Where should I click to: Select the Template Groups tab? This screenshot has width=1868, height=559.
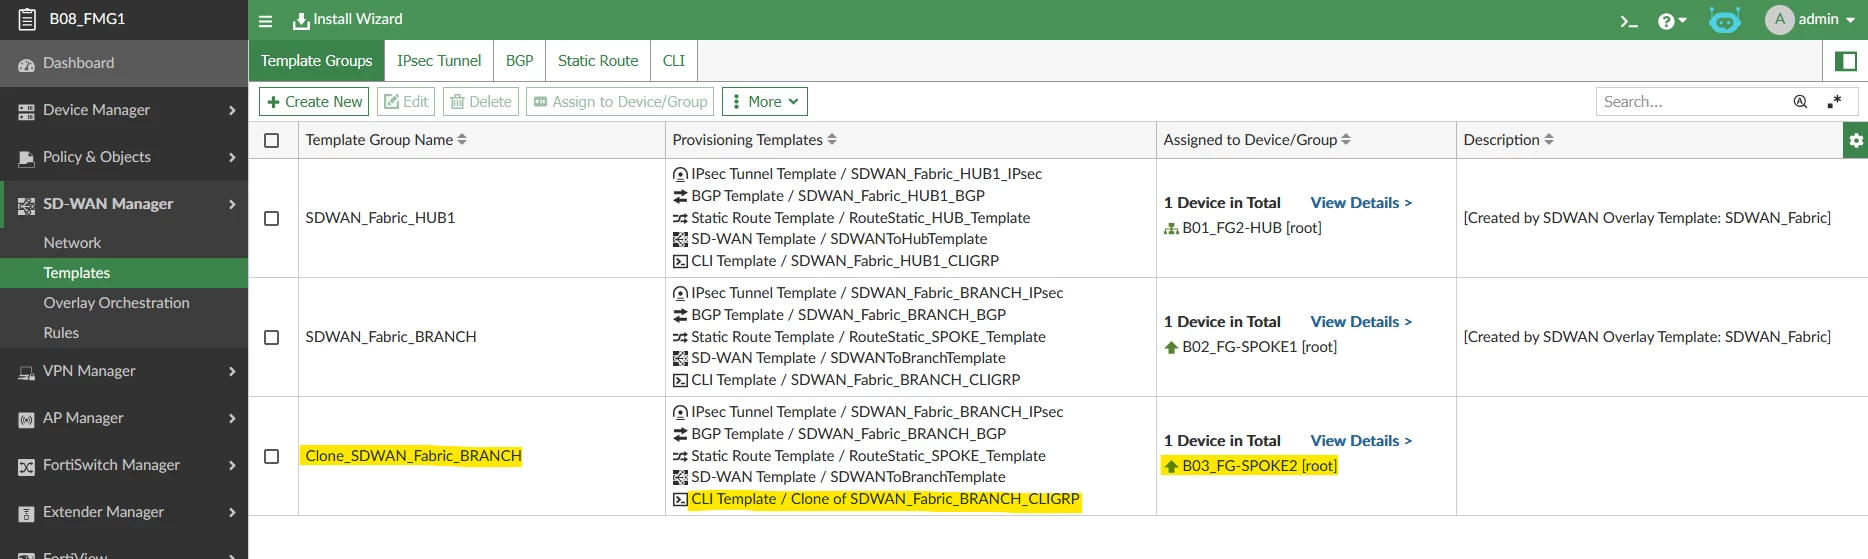(317, 61)
